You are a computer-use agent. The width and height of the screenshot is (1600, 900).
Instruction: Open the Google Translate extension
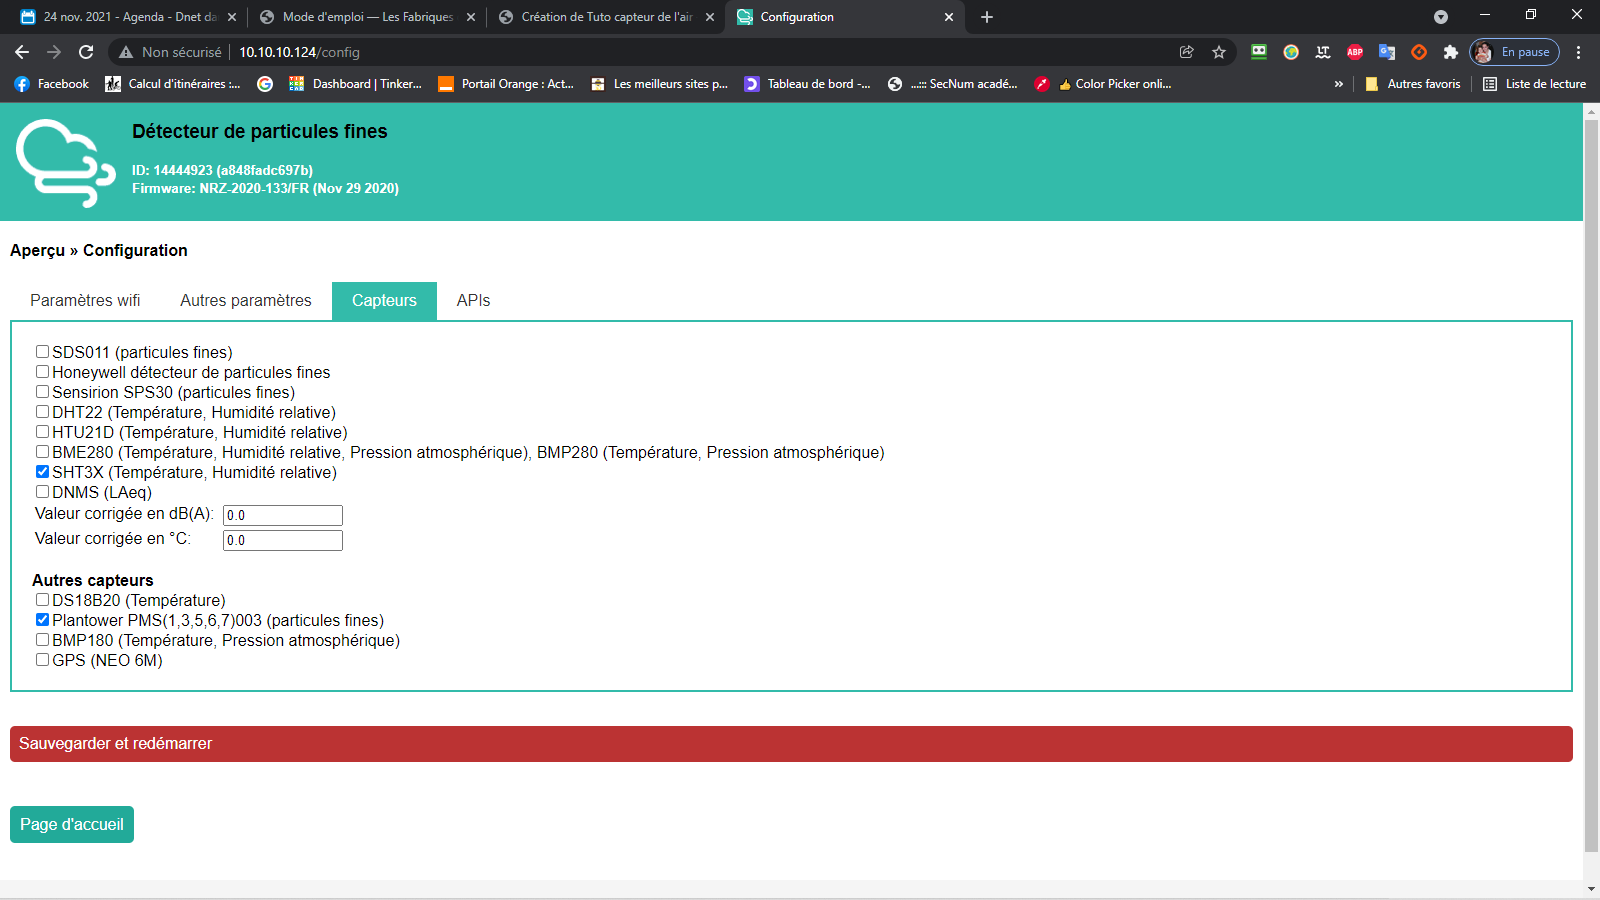pyautogui.click(x=1387, y=52)
